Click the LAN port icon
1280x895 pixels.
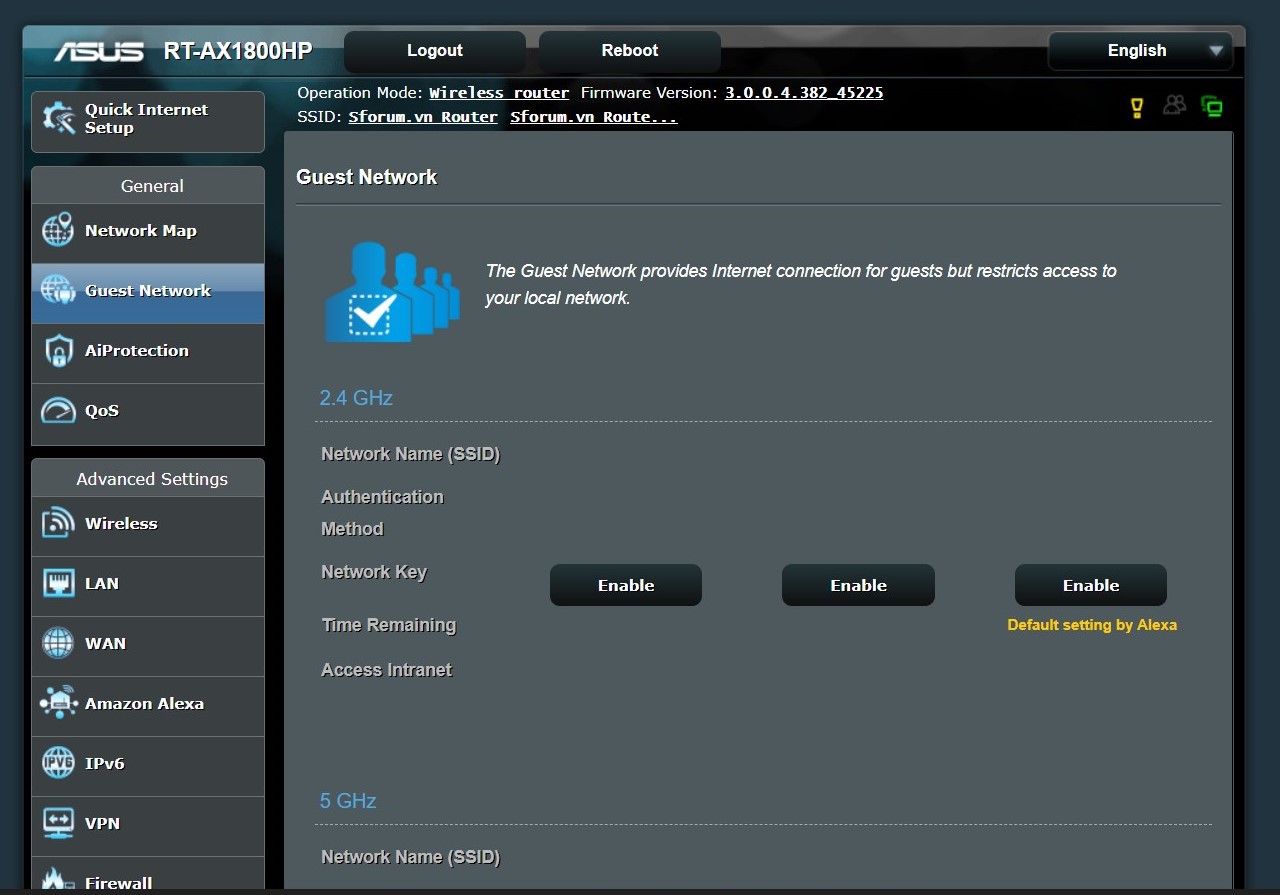click(x=58, y=583)
